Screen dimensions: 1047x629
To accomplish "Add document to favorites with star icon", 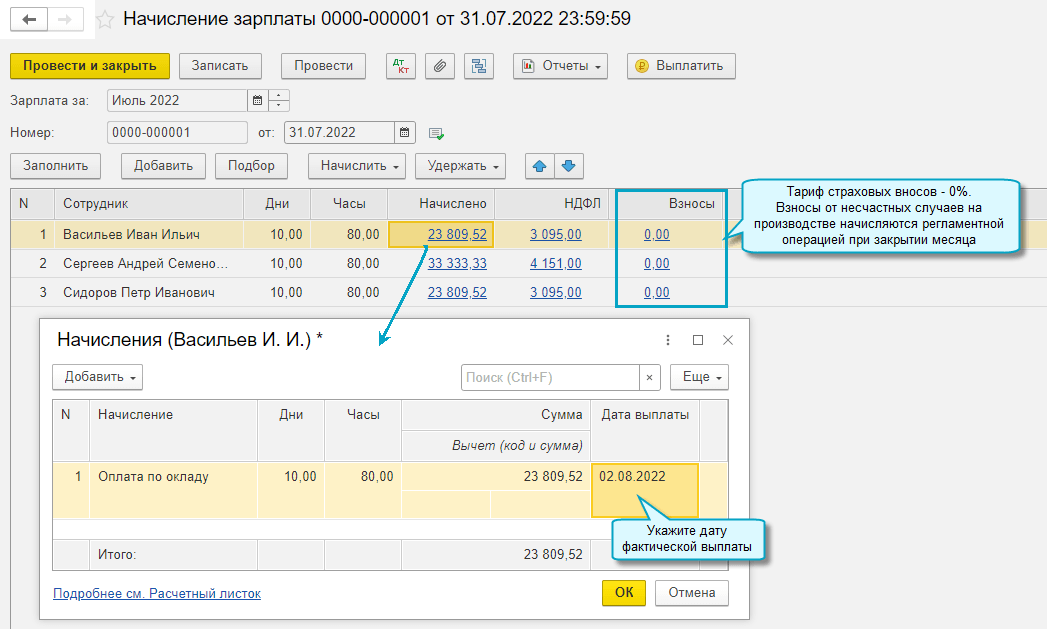I will coord(104,20).
